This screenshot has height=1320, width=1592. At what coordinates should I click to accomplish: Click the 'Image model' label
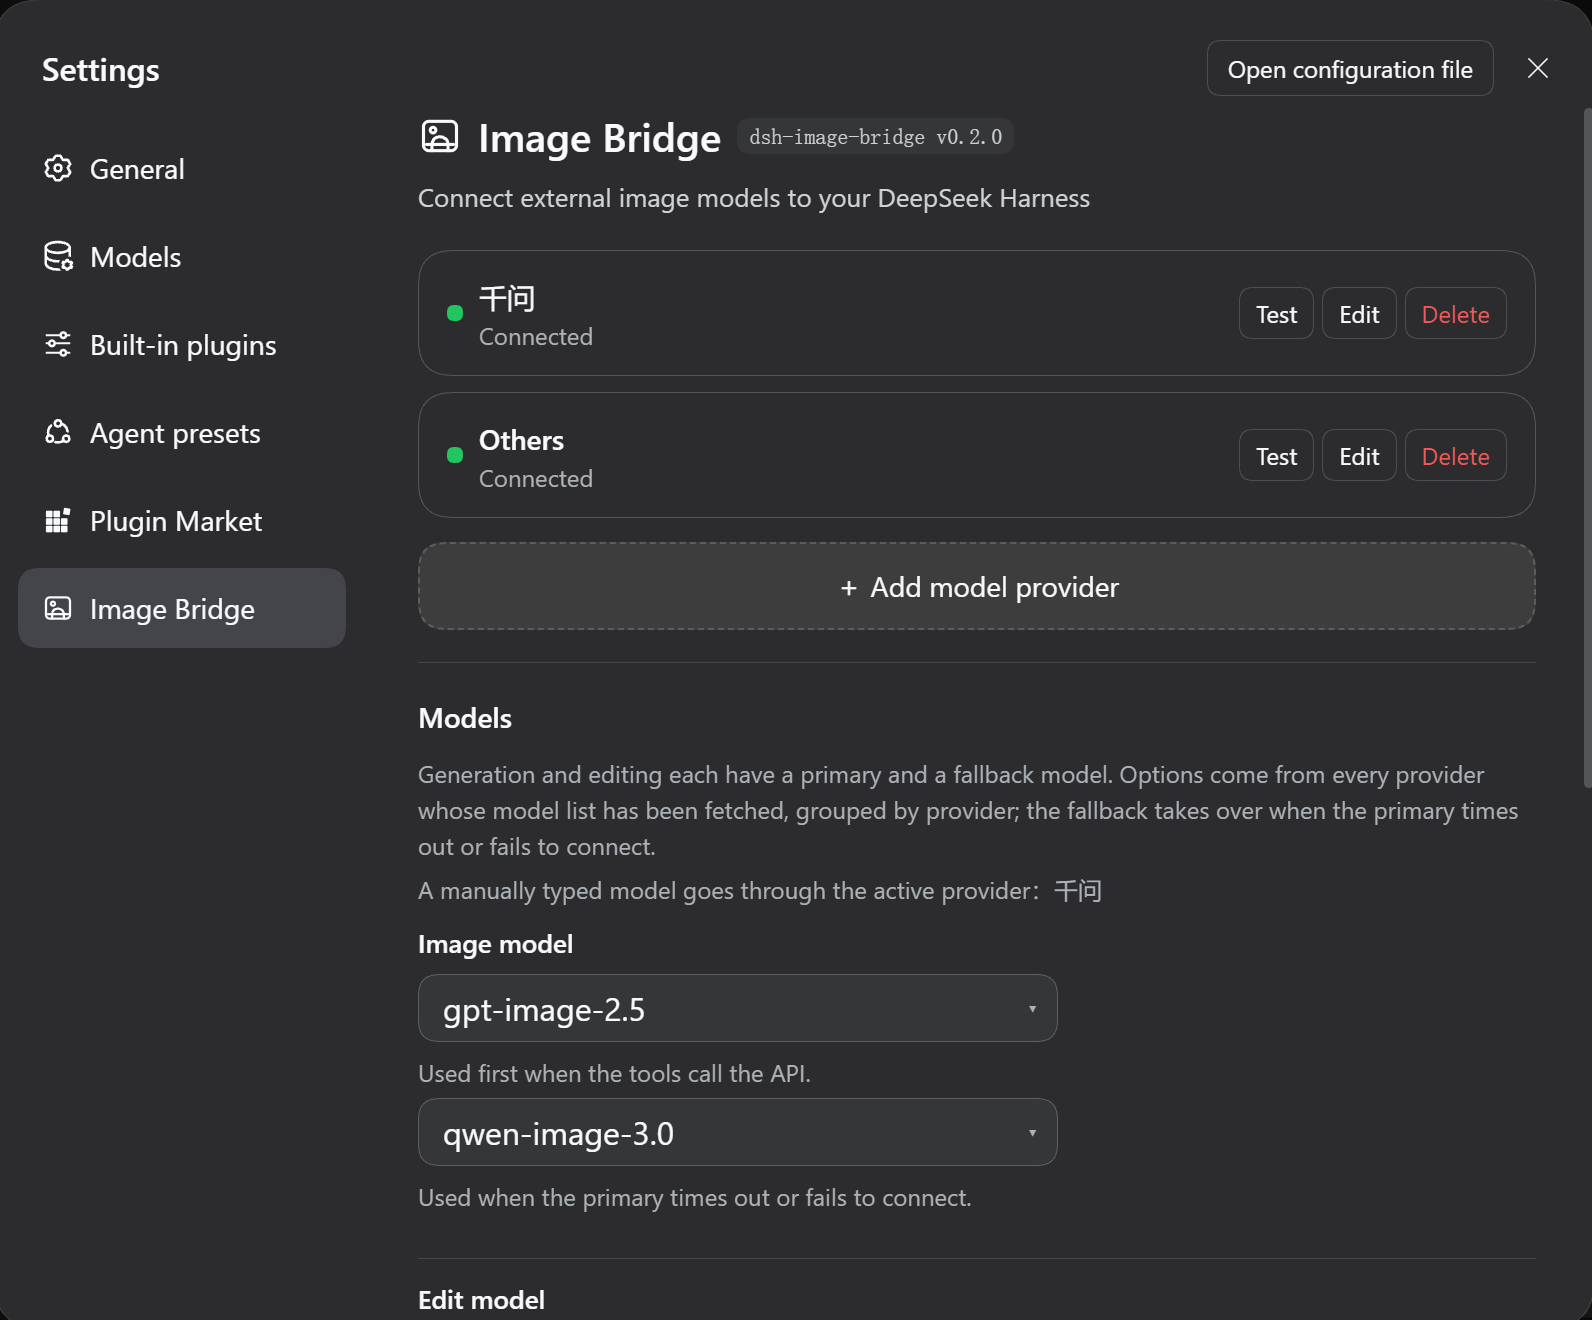495,943
